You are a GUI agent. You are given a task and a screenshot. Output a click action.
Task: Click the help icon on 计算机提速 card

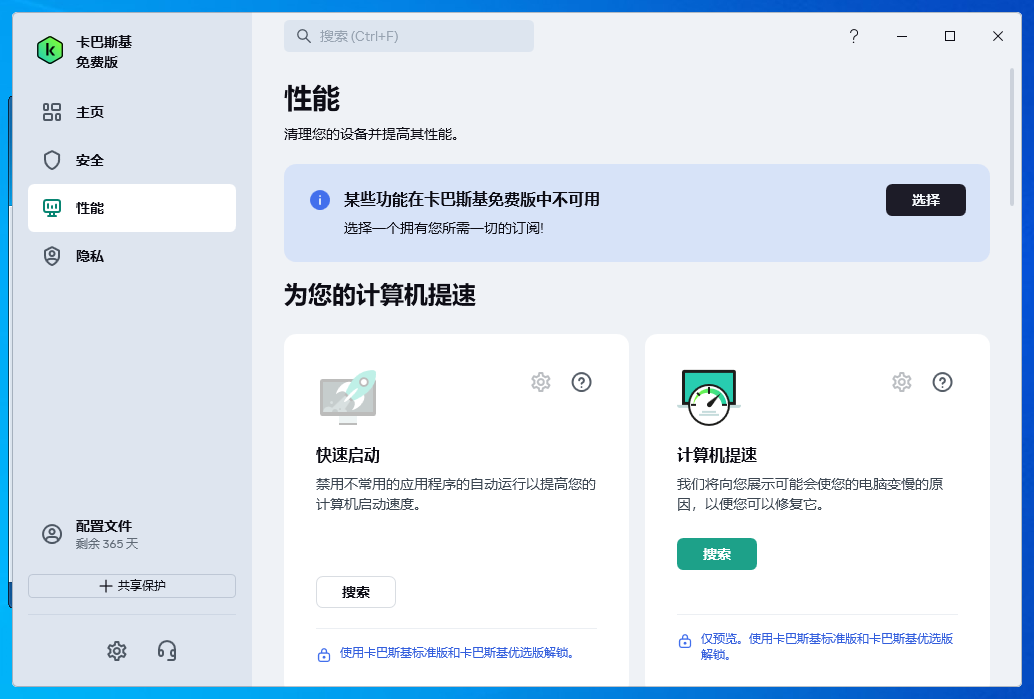(943, 382)
